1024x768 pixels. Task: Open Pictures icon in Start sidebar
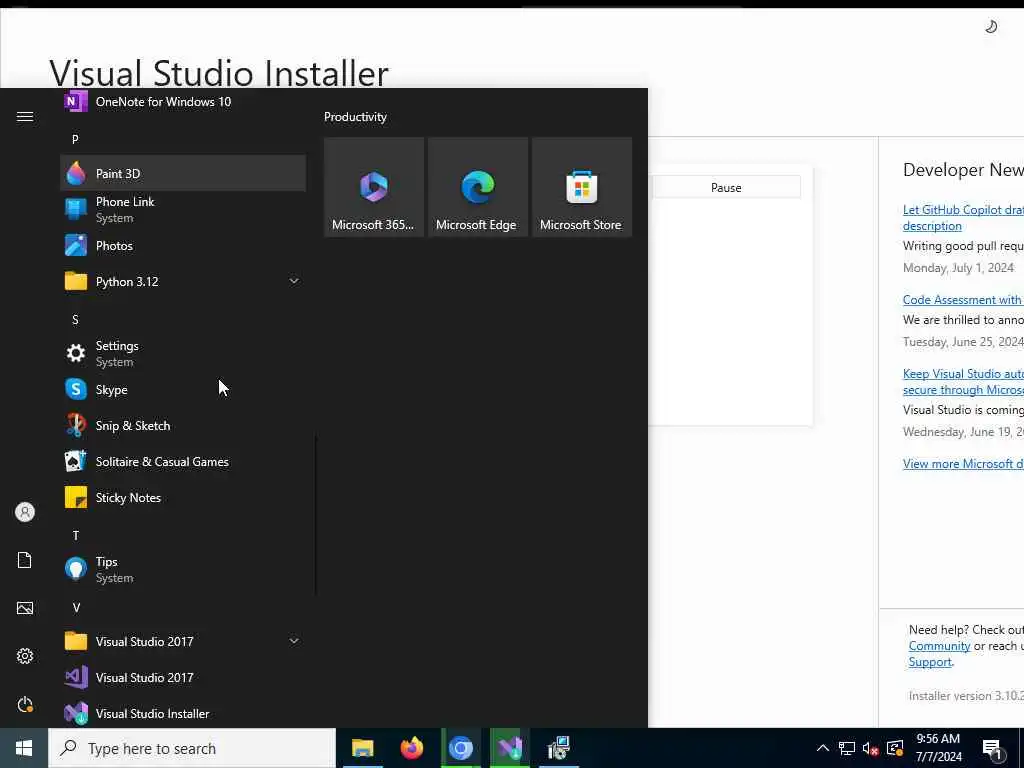(25, 608)
